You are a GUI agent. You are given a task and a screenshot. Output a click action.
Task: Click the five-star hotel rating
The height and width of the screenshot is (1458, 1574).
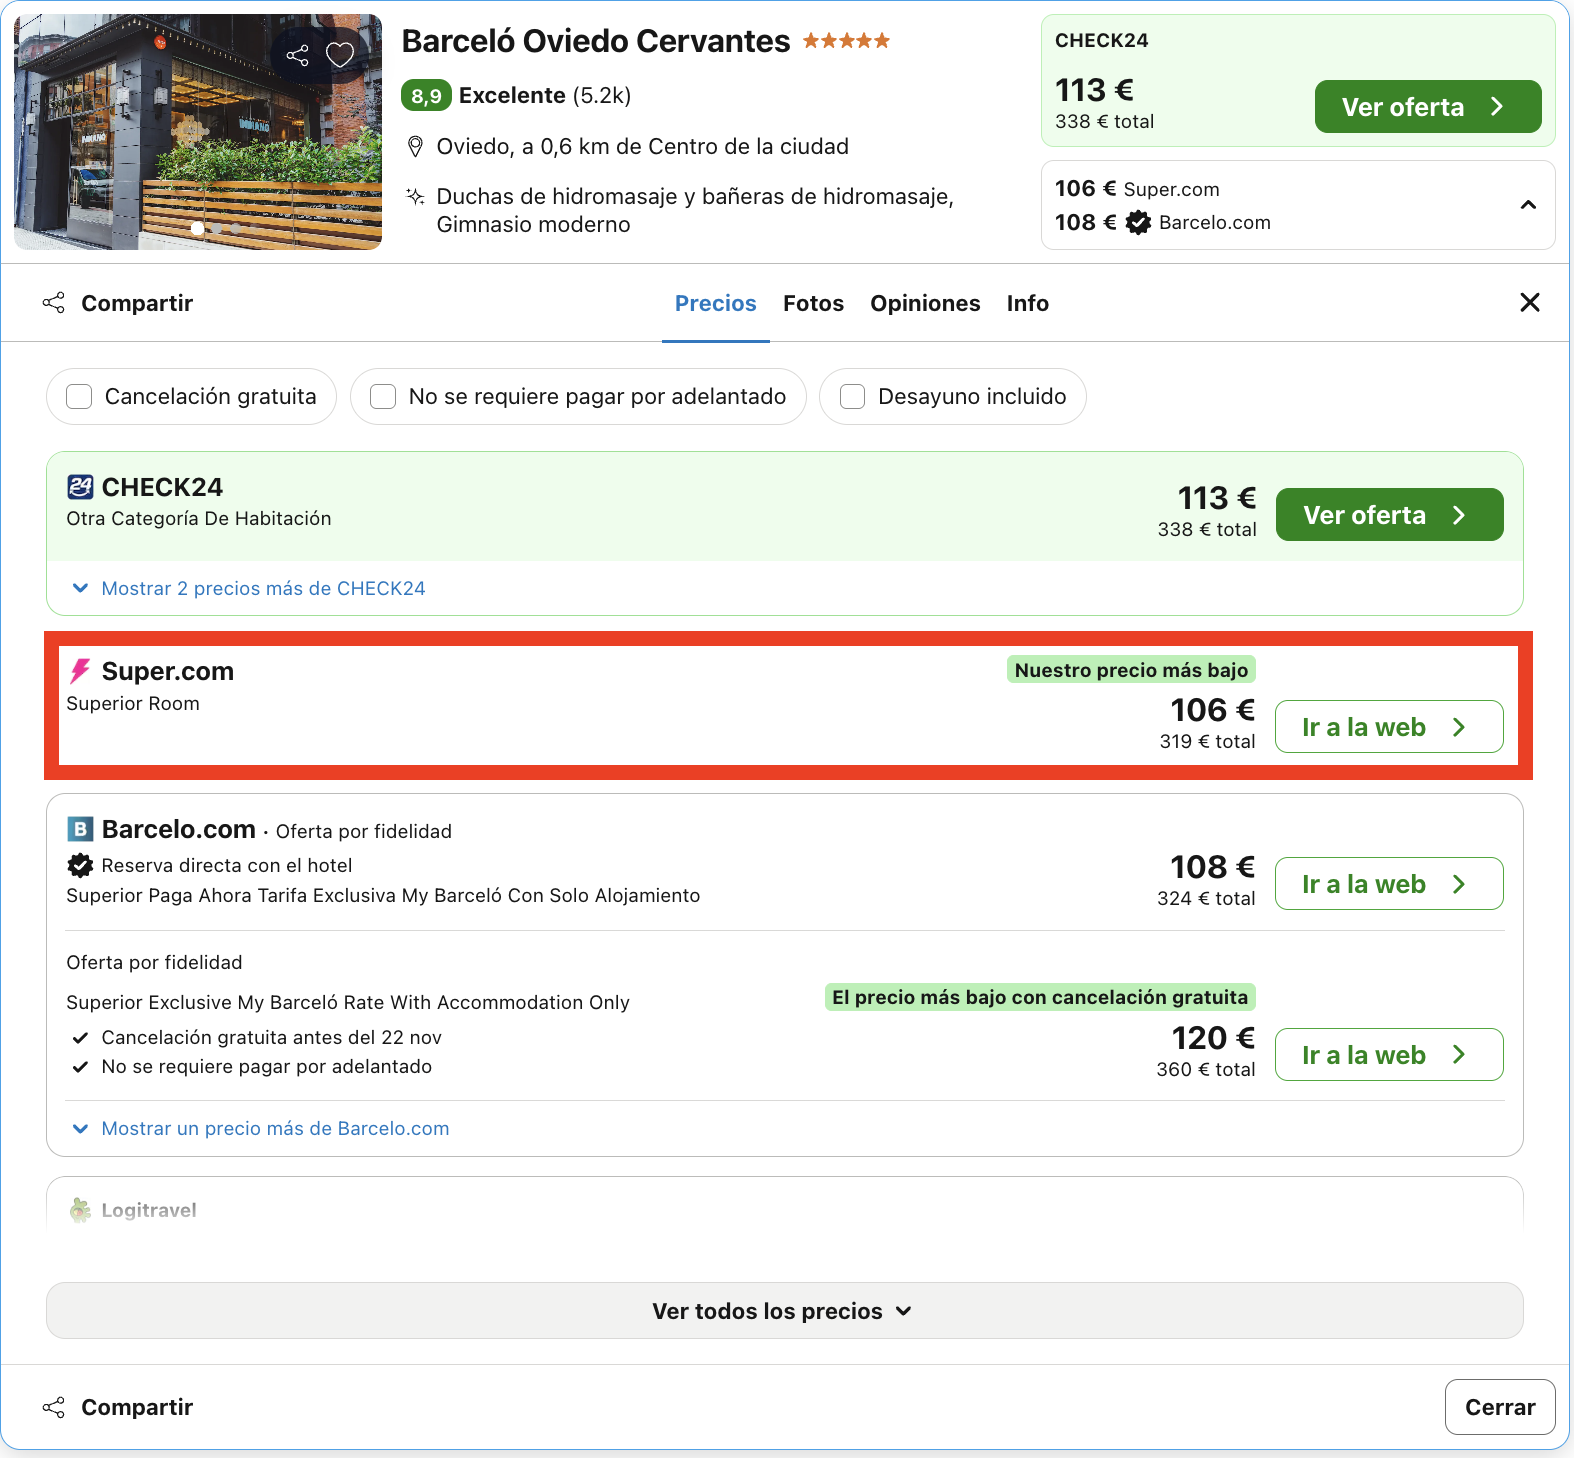click(x=846, y=41)
